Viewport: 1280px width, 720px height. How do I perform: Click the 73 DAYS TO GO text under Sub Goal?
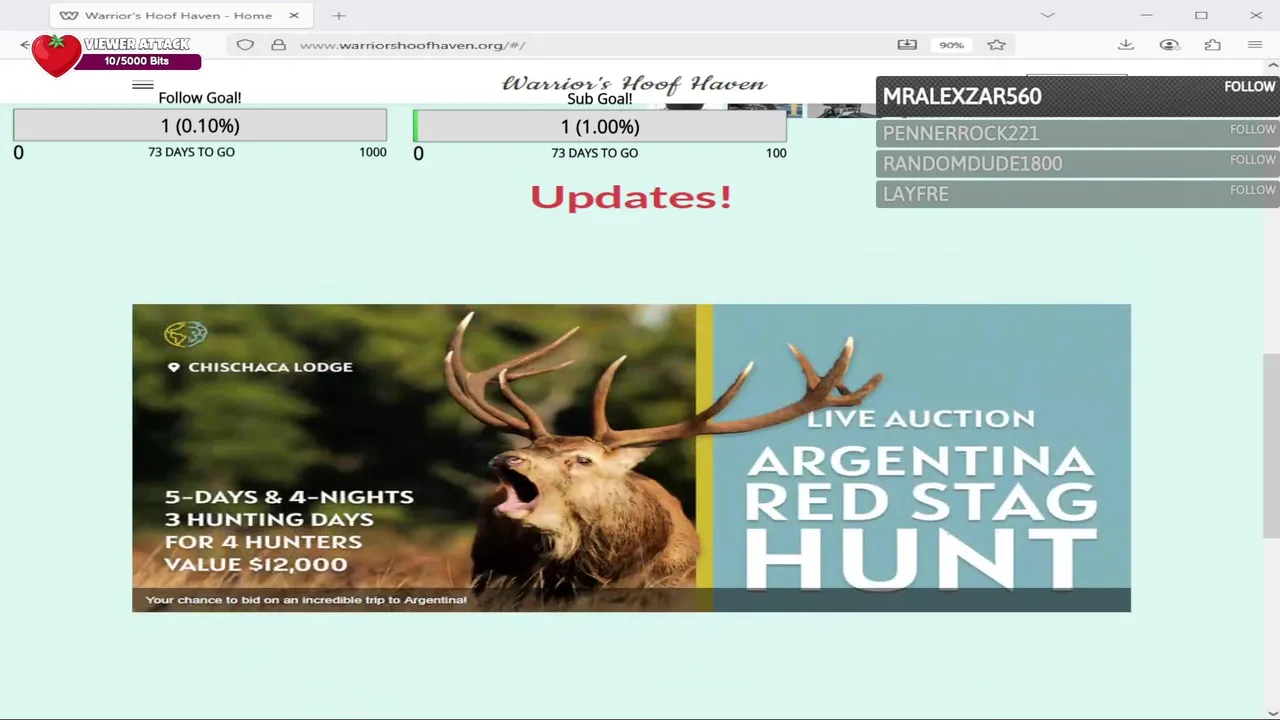click(x=594, y=153)
